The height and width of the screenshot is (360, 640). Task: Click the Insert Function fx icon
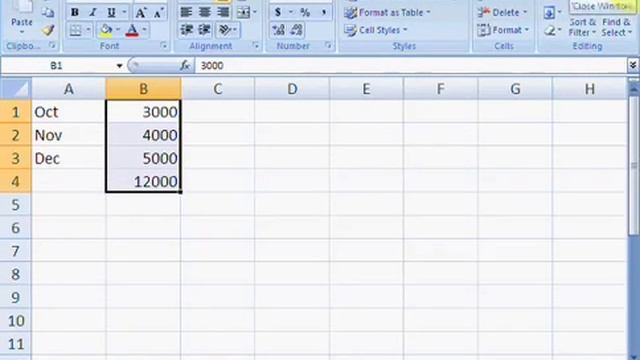click(x=185, y=65)
